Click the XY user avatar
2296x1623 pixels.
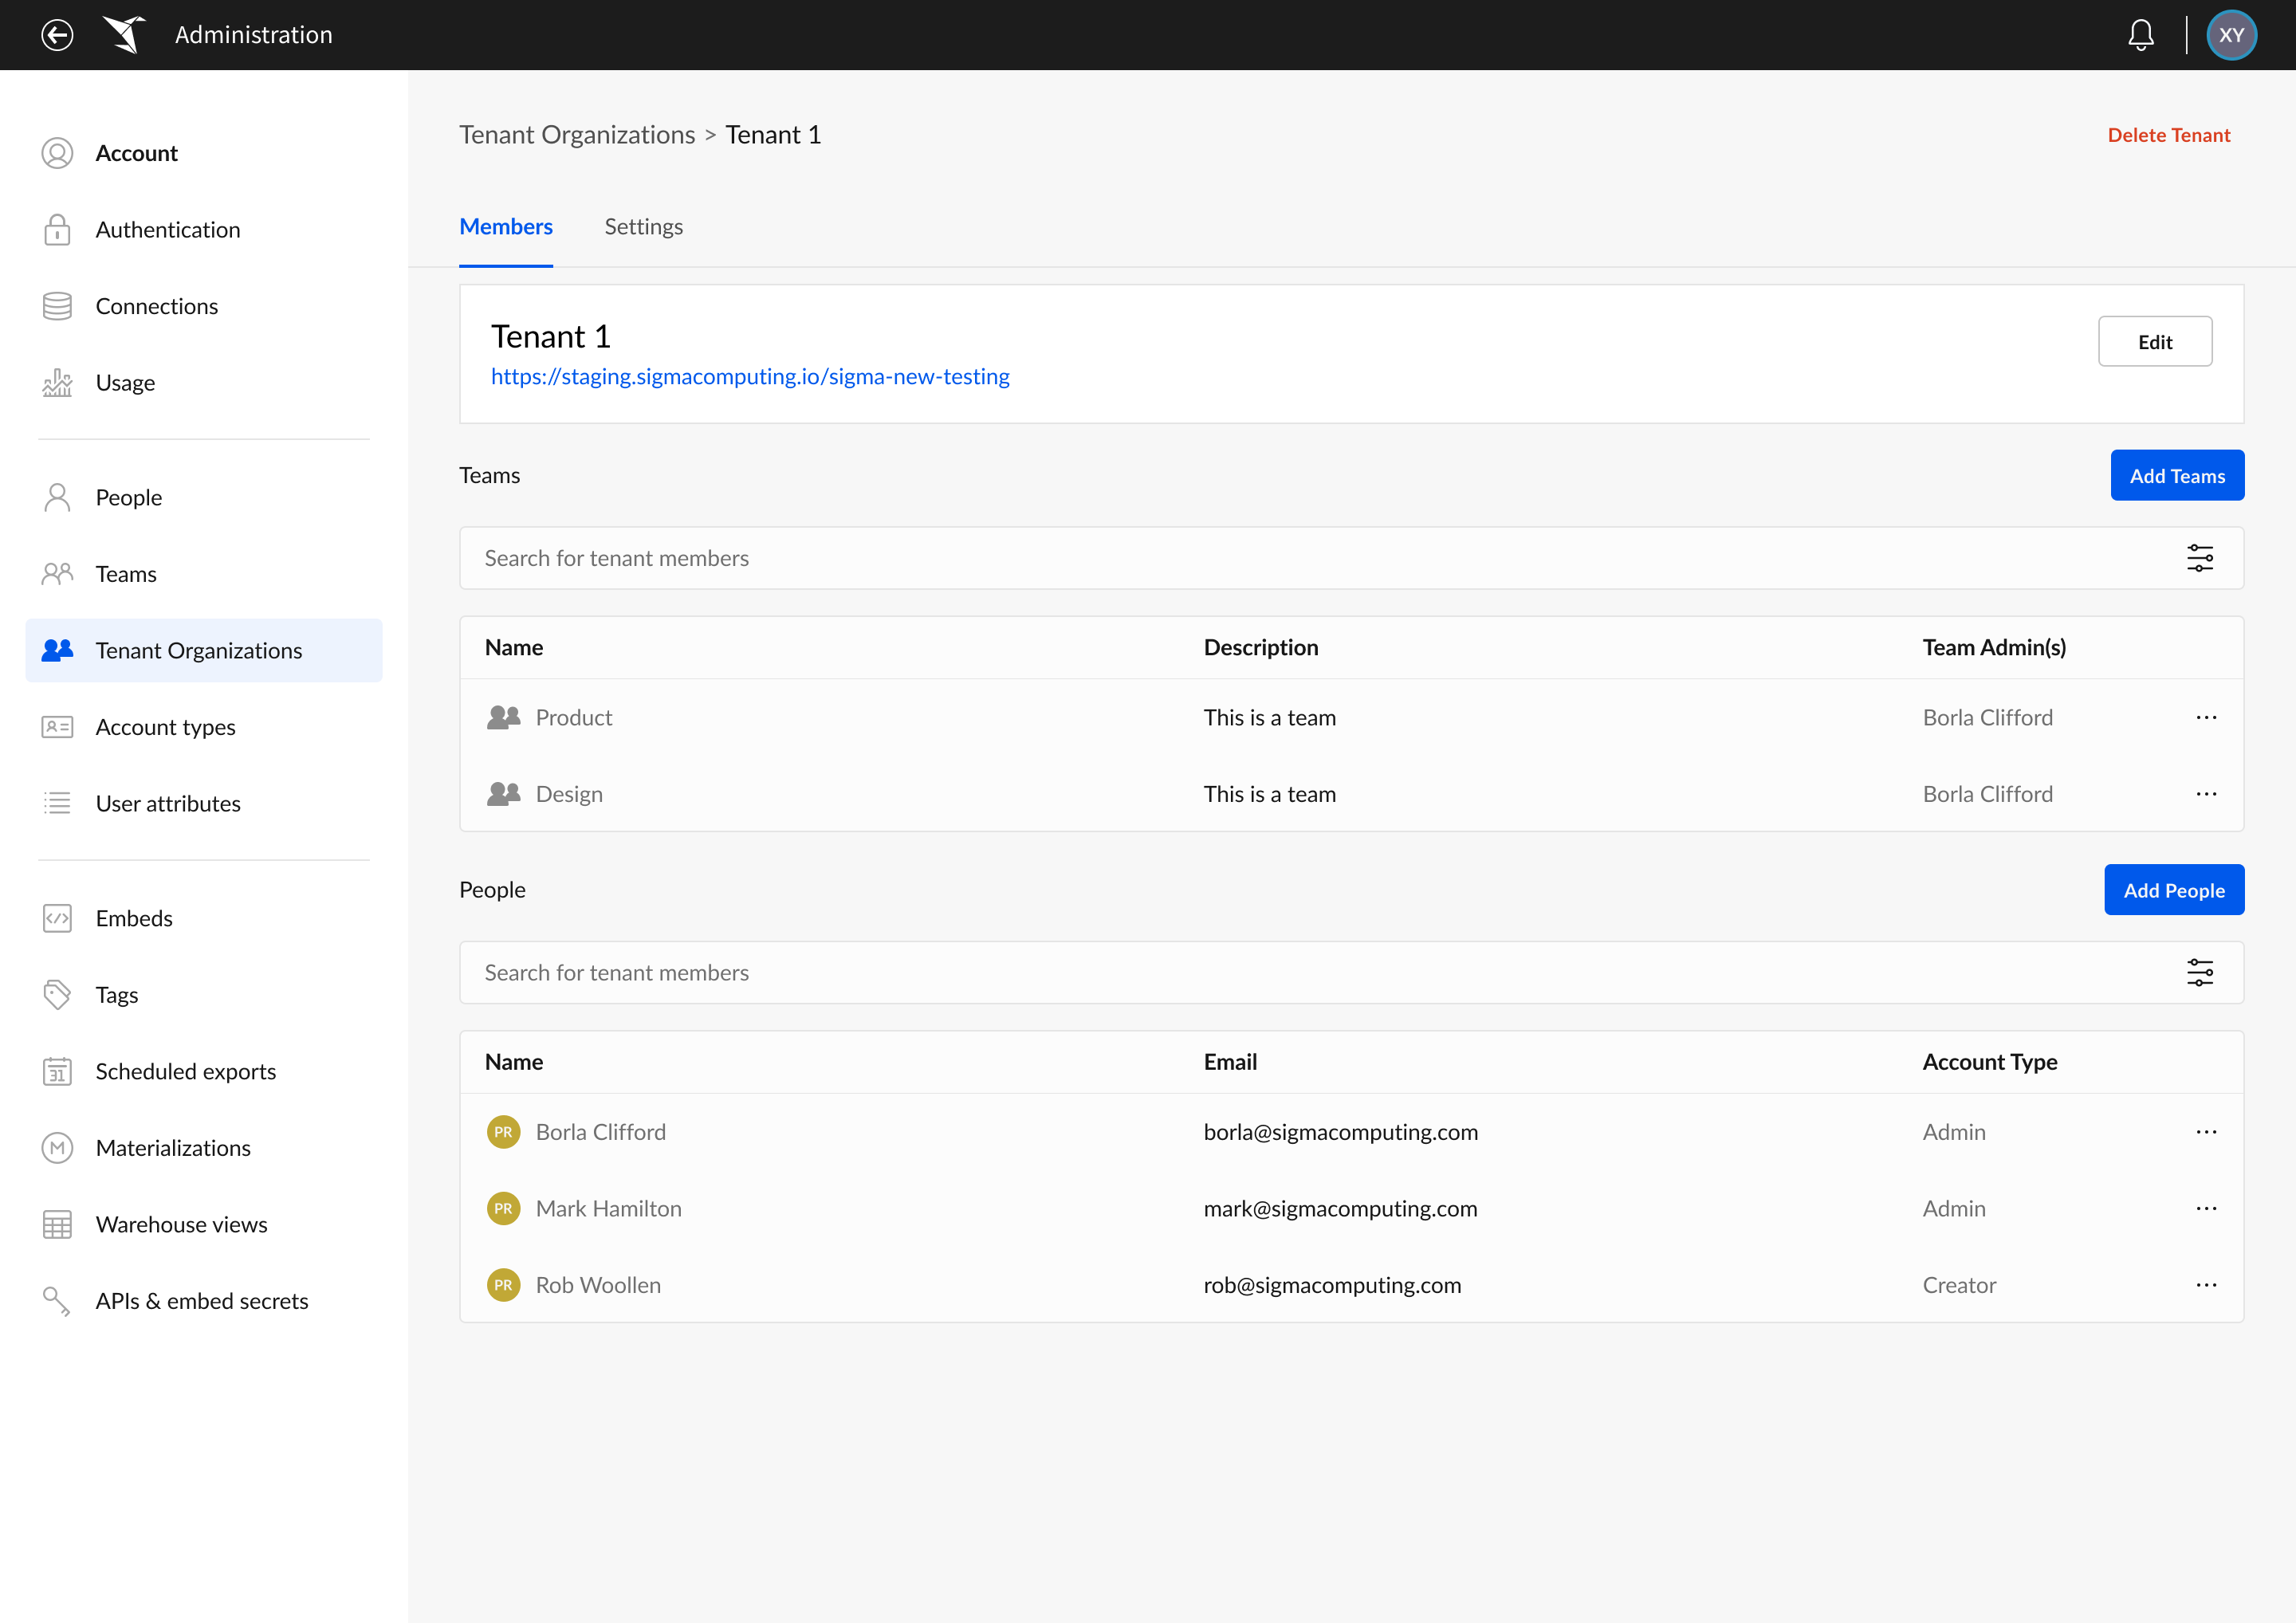coord(2231,35)
